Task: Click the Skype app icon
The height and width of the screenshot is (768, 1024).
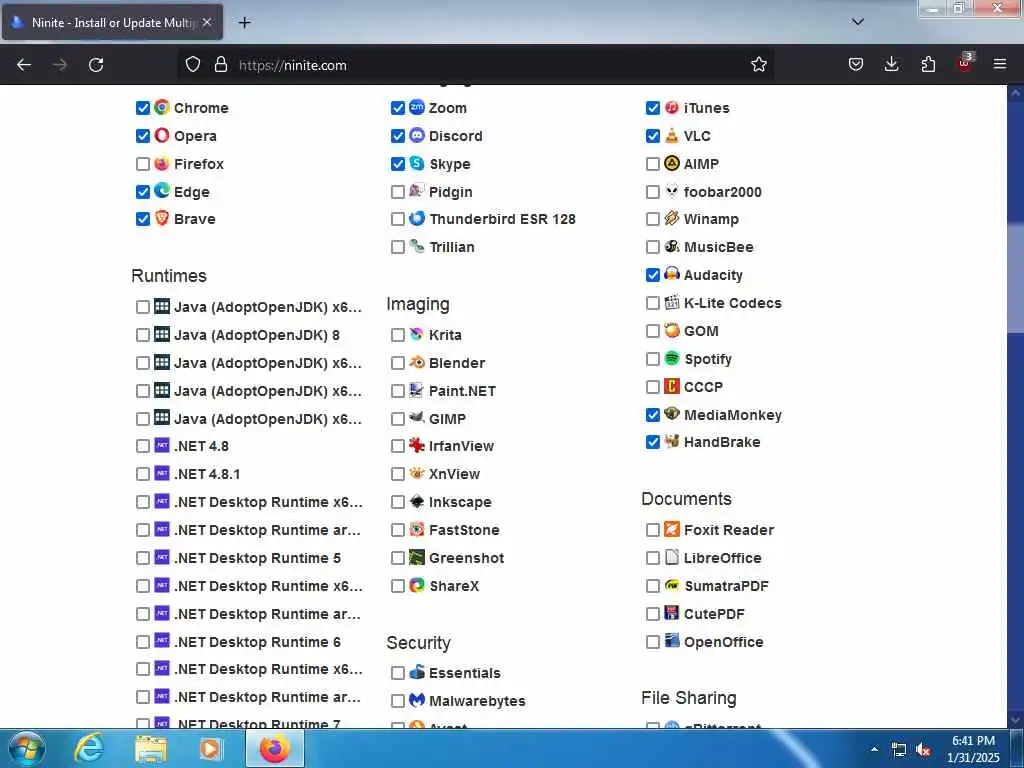Action: click(417, 163)
